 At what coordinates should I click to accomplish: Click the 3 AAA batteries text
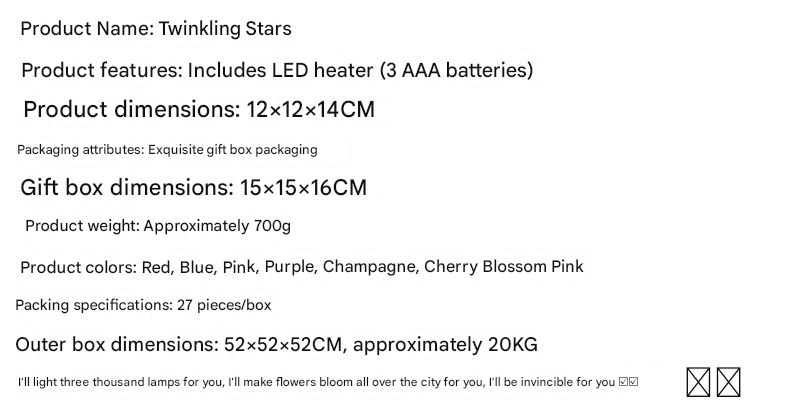(x=456, y=70)
